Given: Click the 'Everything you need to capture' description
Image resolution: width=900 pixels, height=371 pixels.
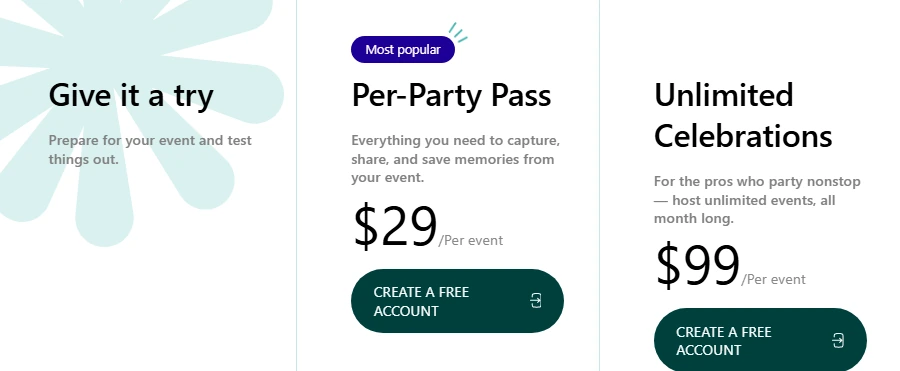Looking at the screenshot, I should click(x=455, y=159).
